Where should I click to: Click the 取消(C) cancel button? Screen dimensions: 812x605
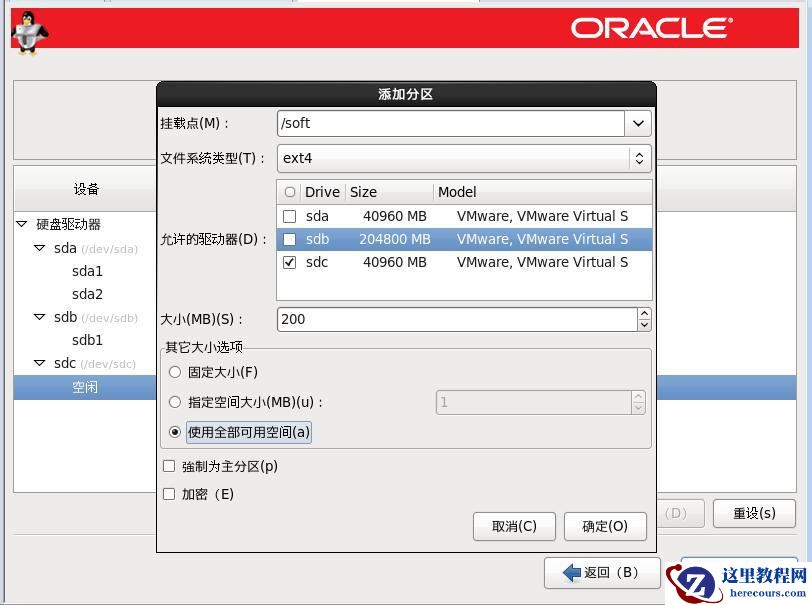pos(514,527)
